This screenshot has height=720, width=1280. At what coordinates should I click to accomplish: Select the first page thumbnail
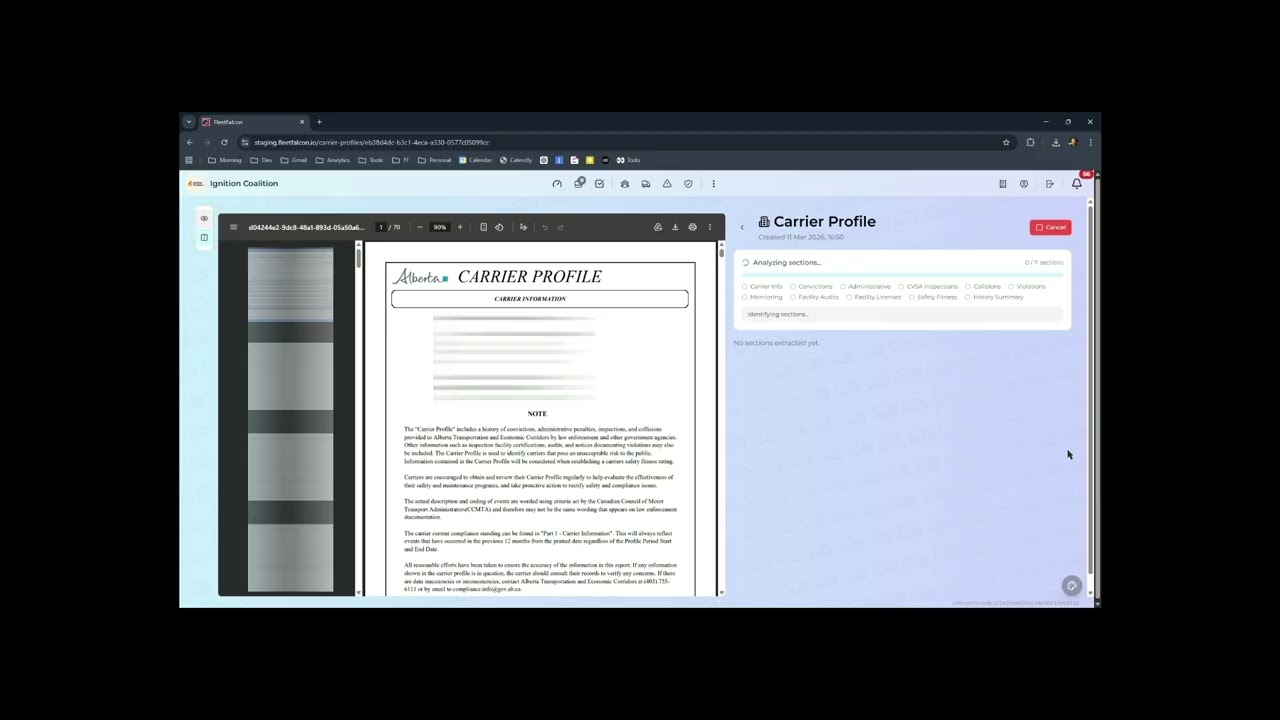tap(290, 285)
